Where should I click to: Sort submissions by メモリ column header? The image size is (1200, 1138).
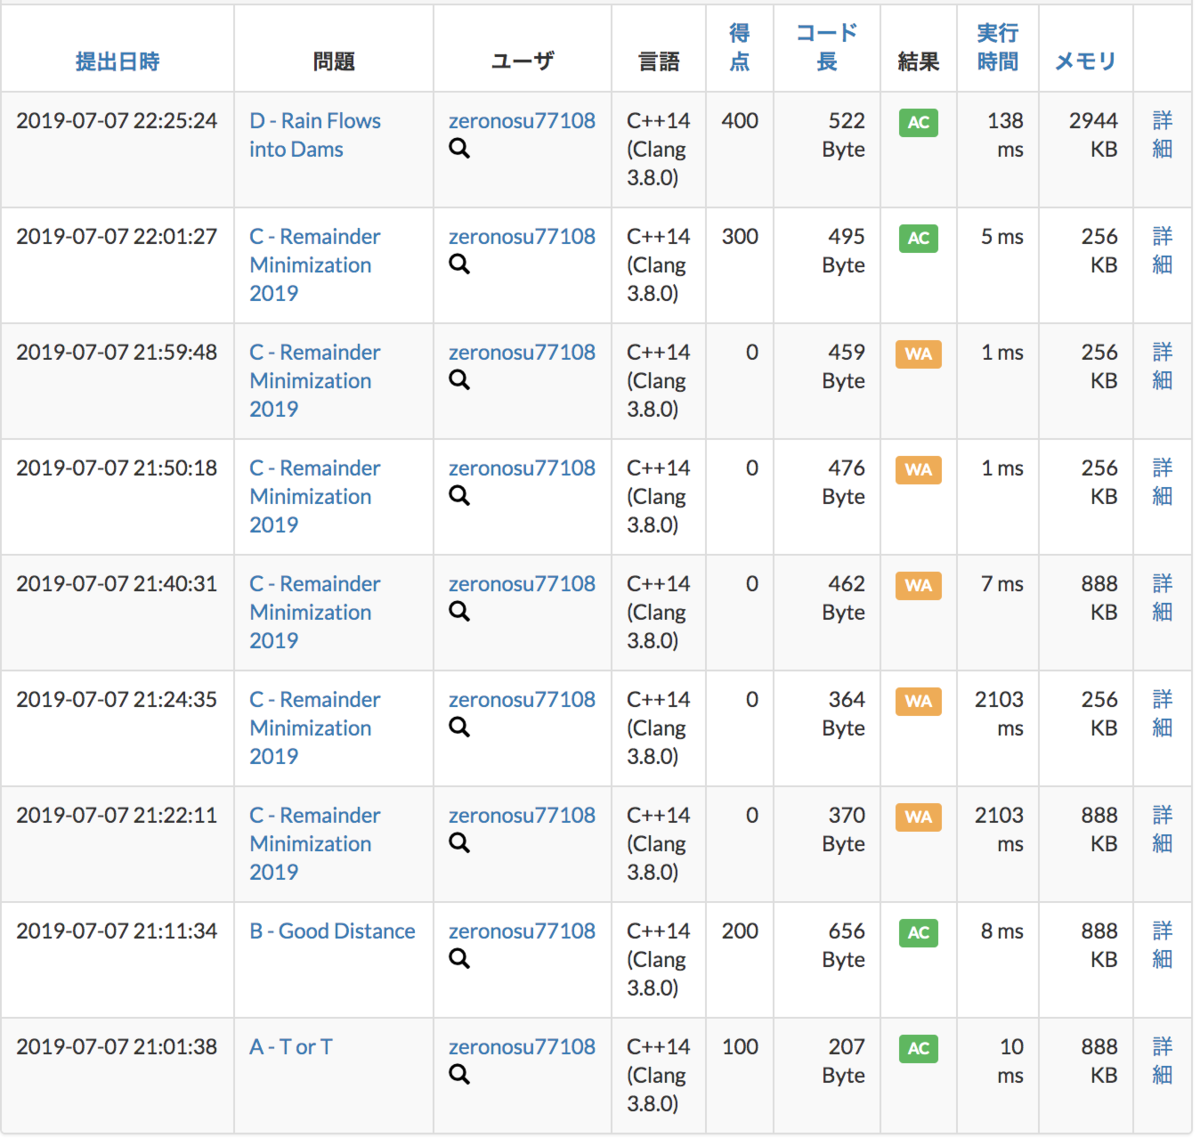pos(1085,60)
